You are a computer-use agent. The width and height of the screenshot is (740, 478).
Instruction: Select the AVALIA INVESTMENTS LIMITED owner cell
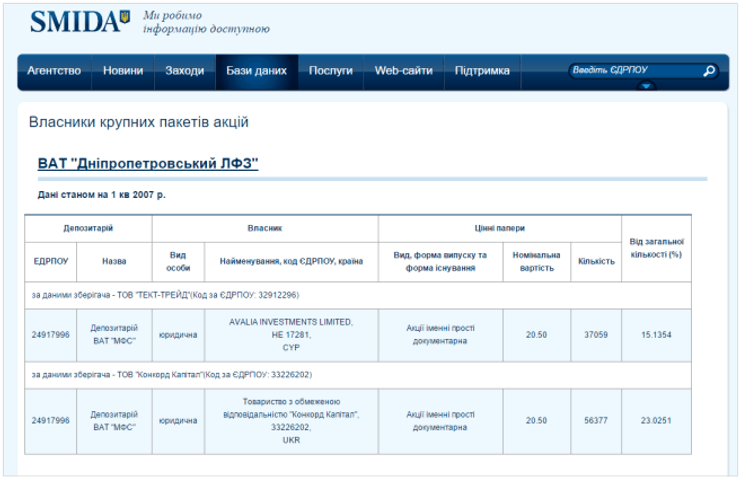coord(291,334)
